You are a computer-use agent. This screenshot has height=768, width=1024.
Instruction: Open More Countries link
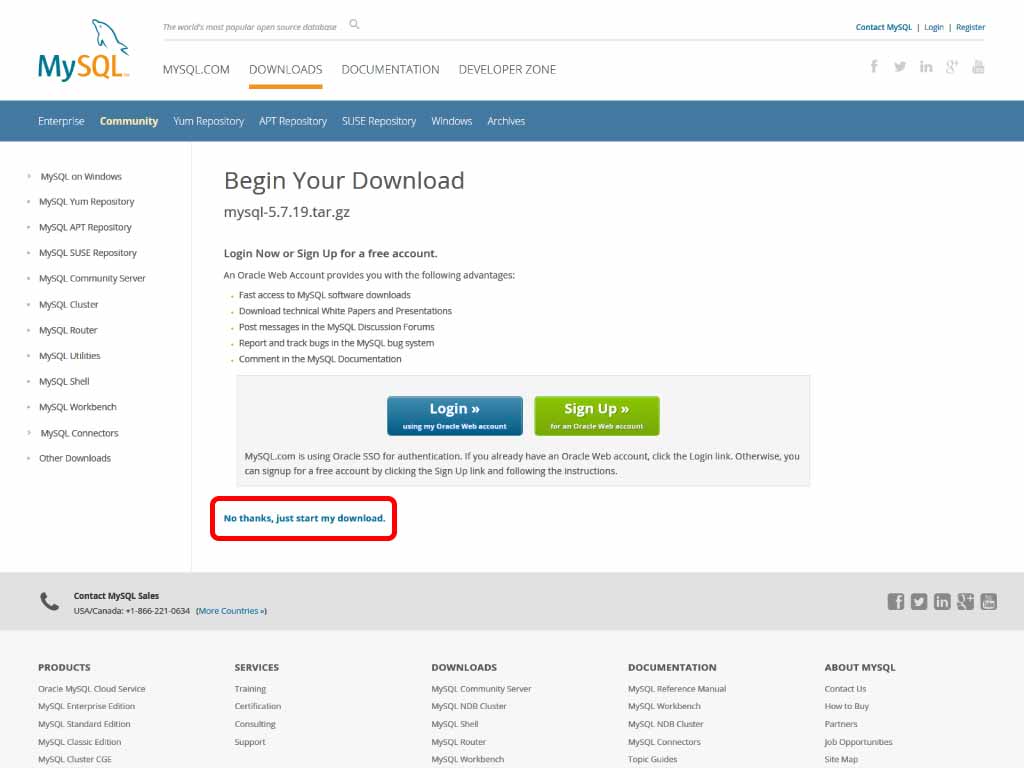[231, 611]
